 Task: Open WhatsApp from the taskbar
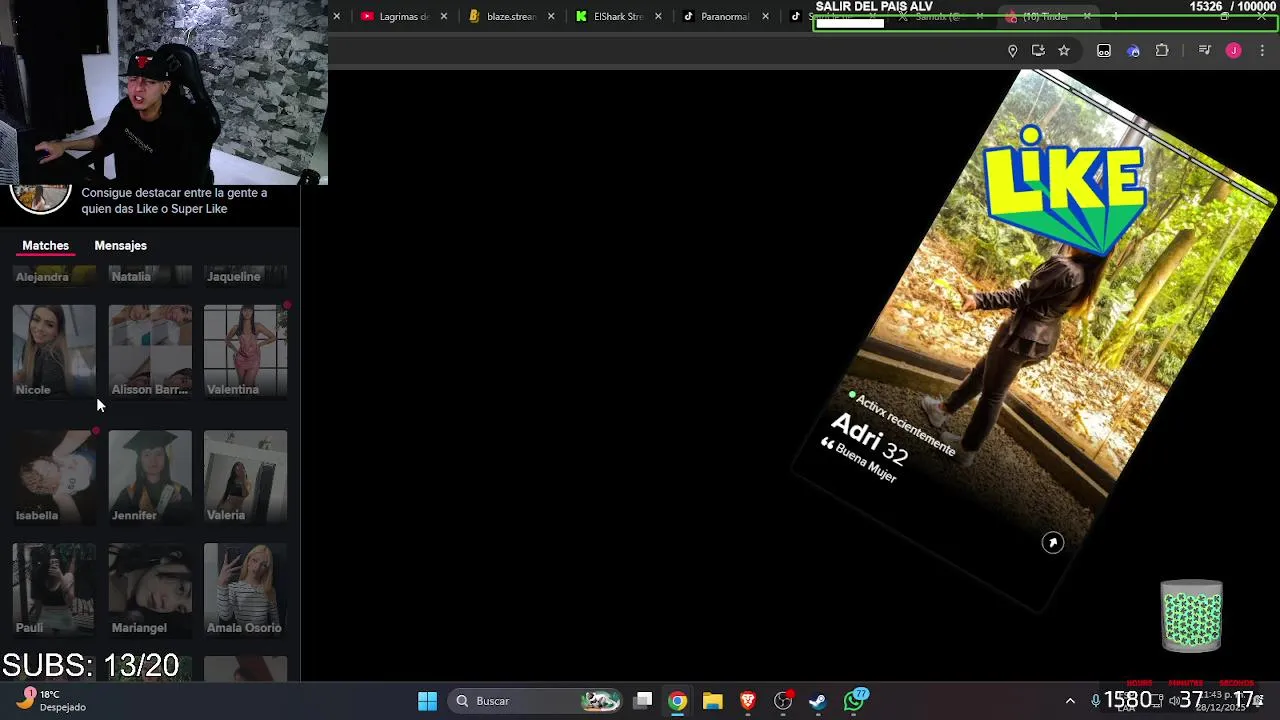[x=854, y=701]
